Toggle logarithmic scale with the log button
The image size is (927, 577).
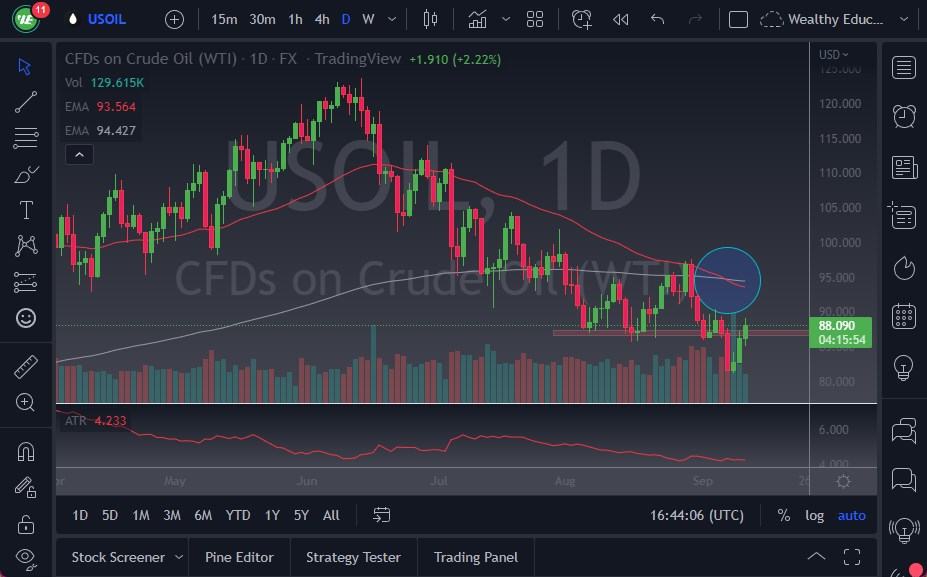814,515
